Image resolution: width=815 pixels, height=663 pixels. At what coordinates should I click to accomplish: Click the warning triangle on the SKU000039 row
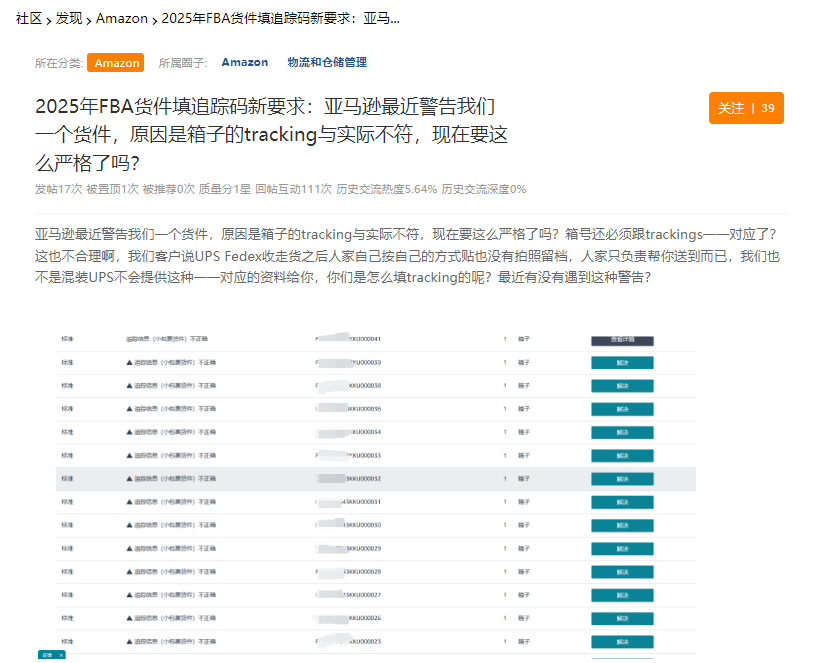click(128, 364)
